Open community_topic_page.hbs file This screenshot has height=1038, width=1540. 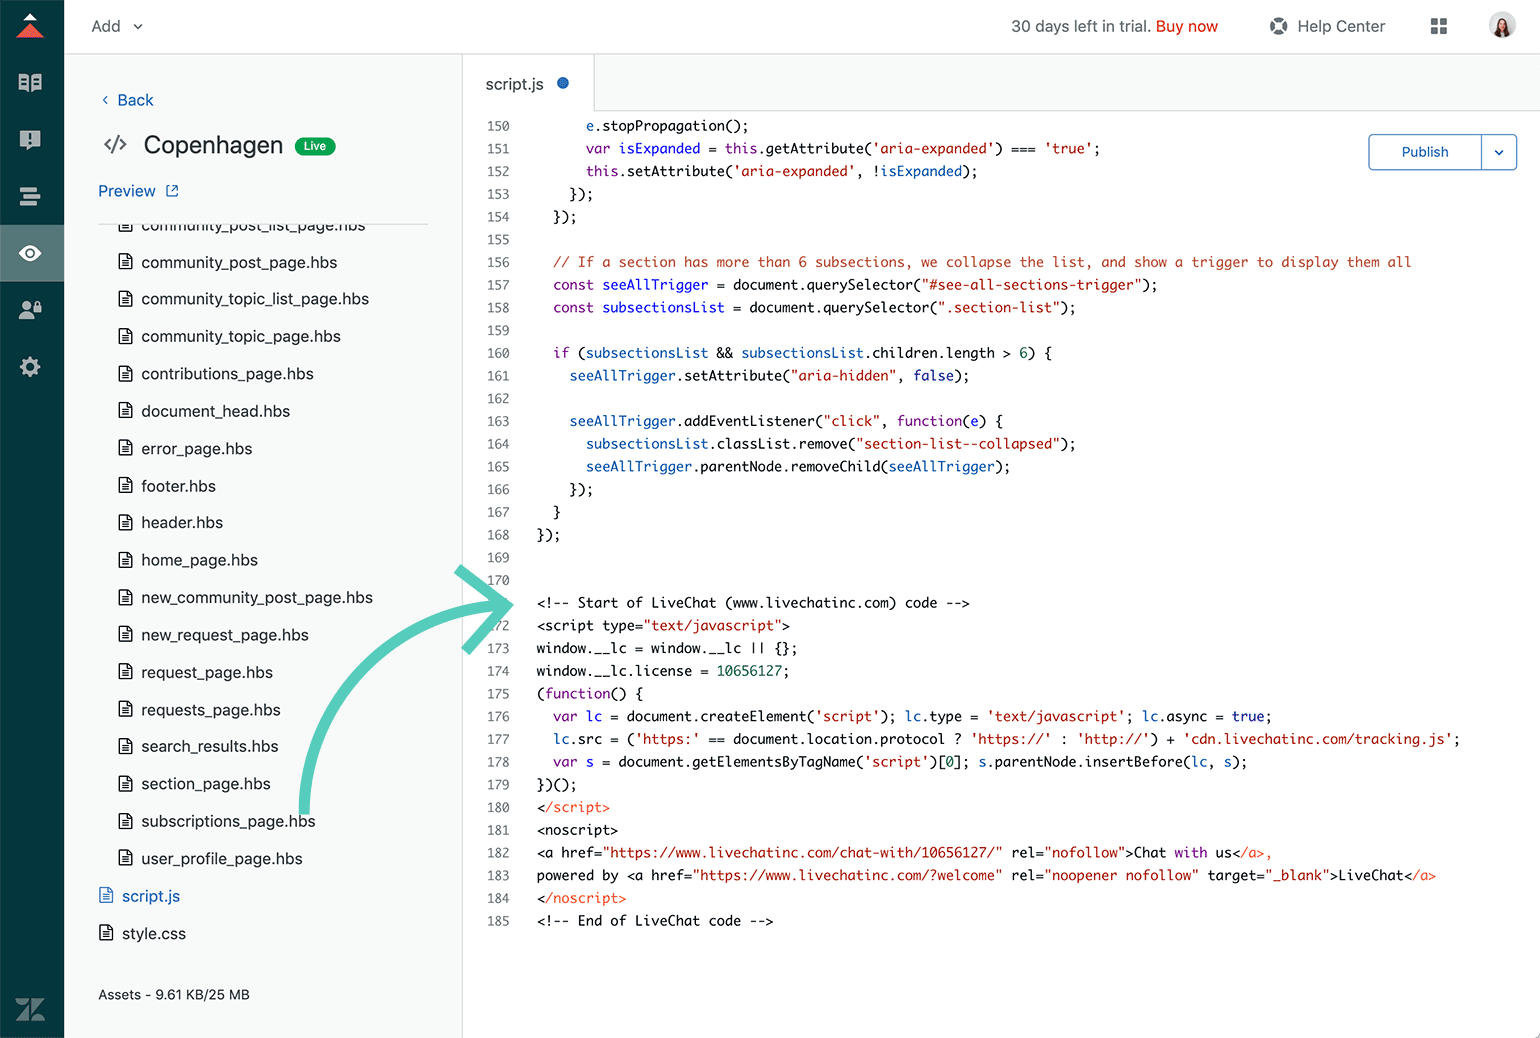pyautogui.click(x=241, y=336)
